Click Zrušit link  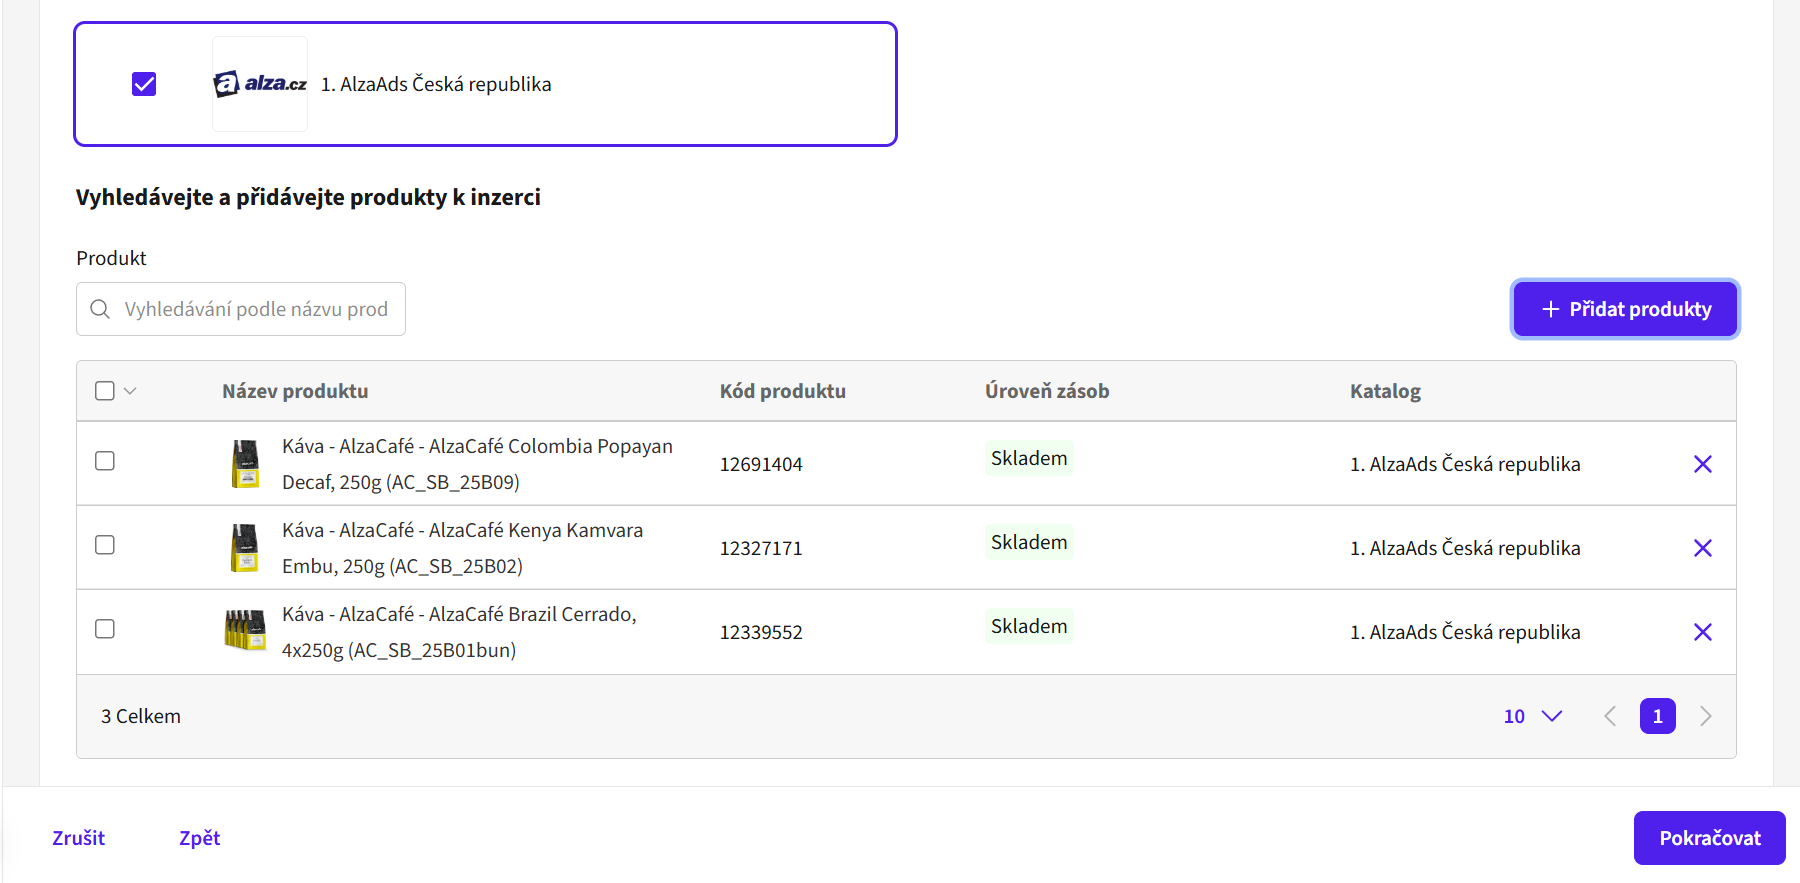point(79,838)
